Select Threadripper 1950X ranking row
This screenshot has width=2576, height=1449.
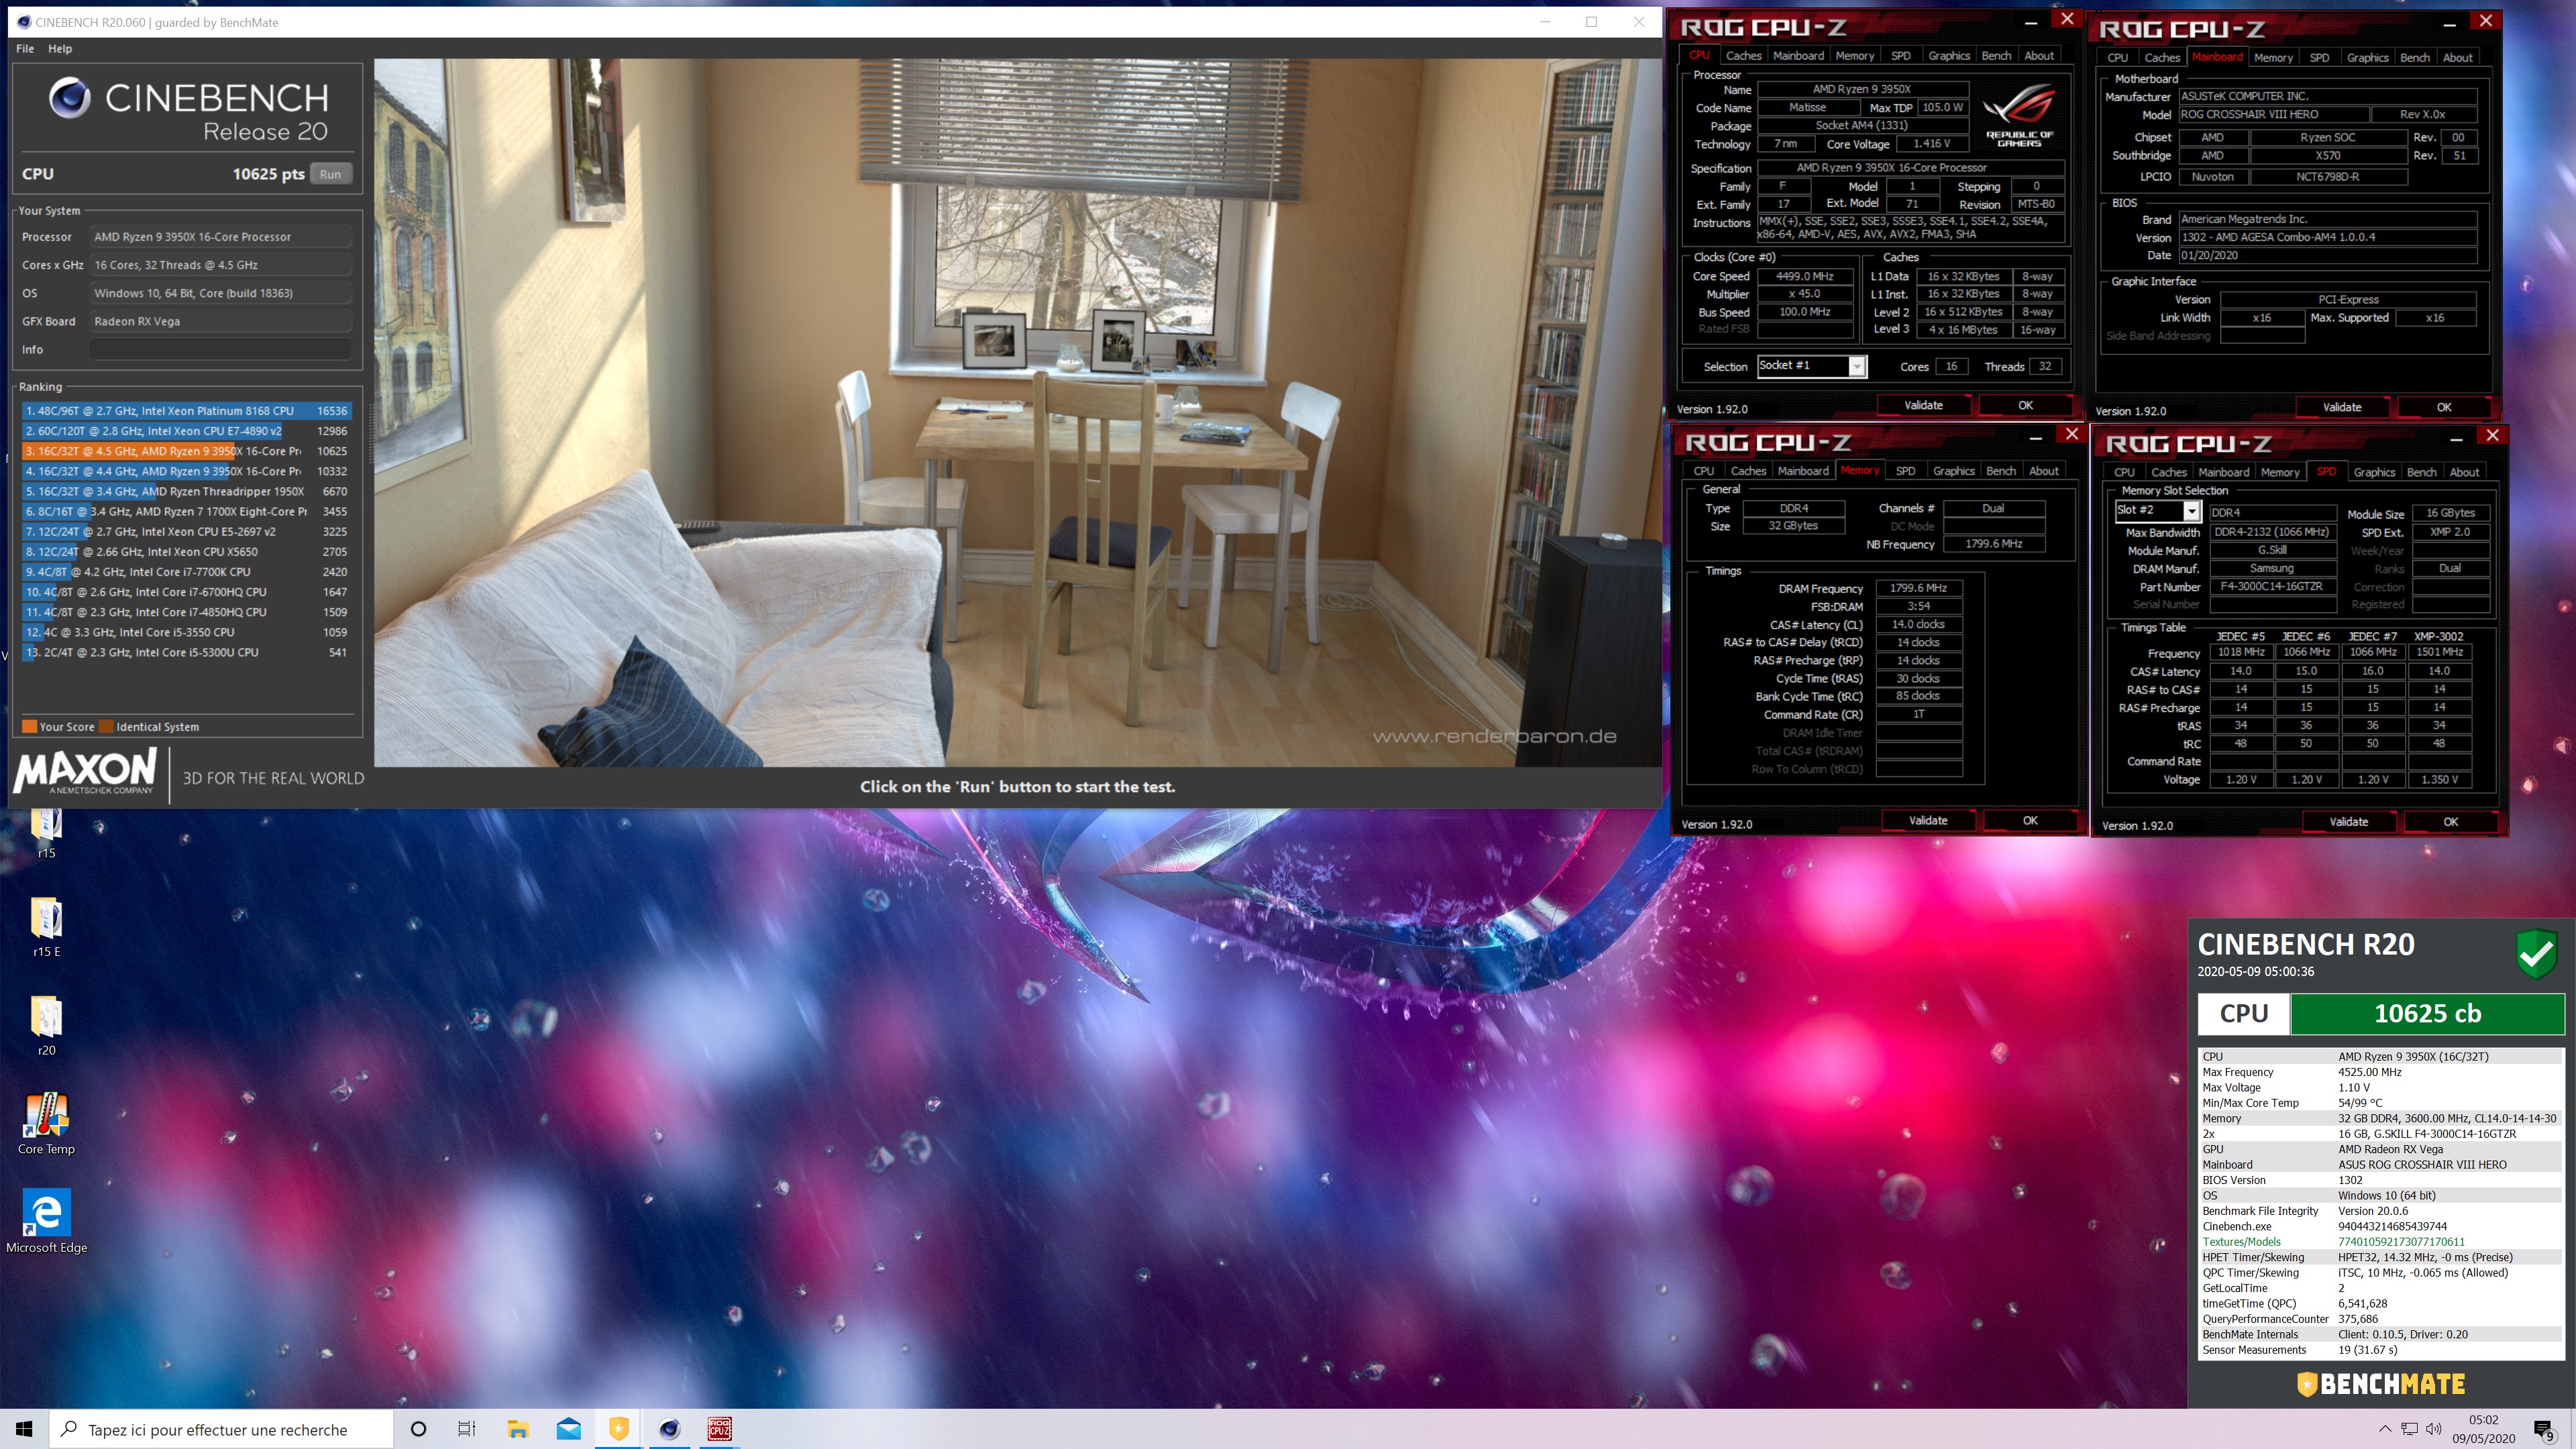tap(186, 491)
